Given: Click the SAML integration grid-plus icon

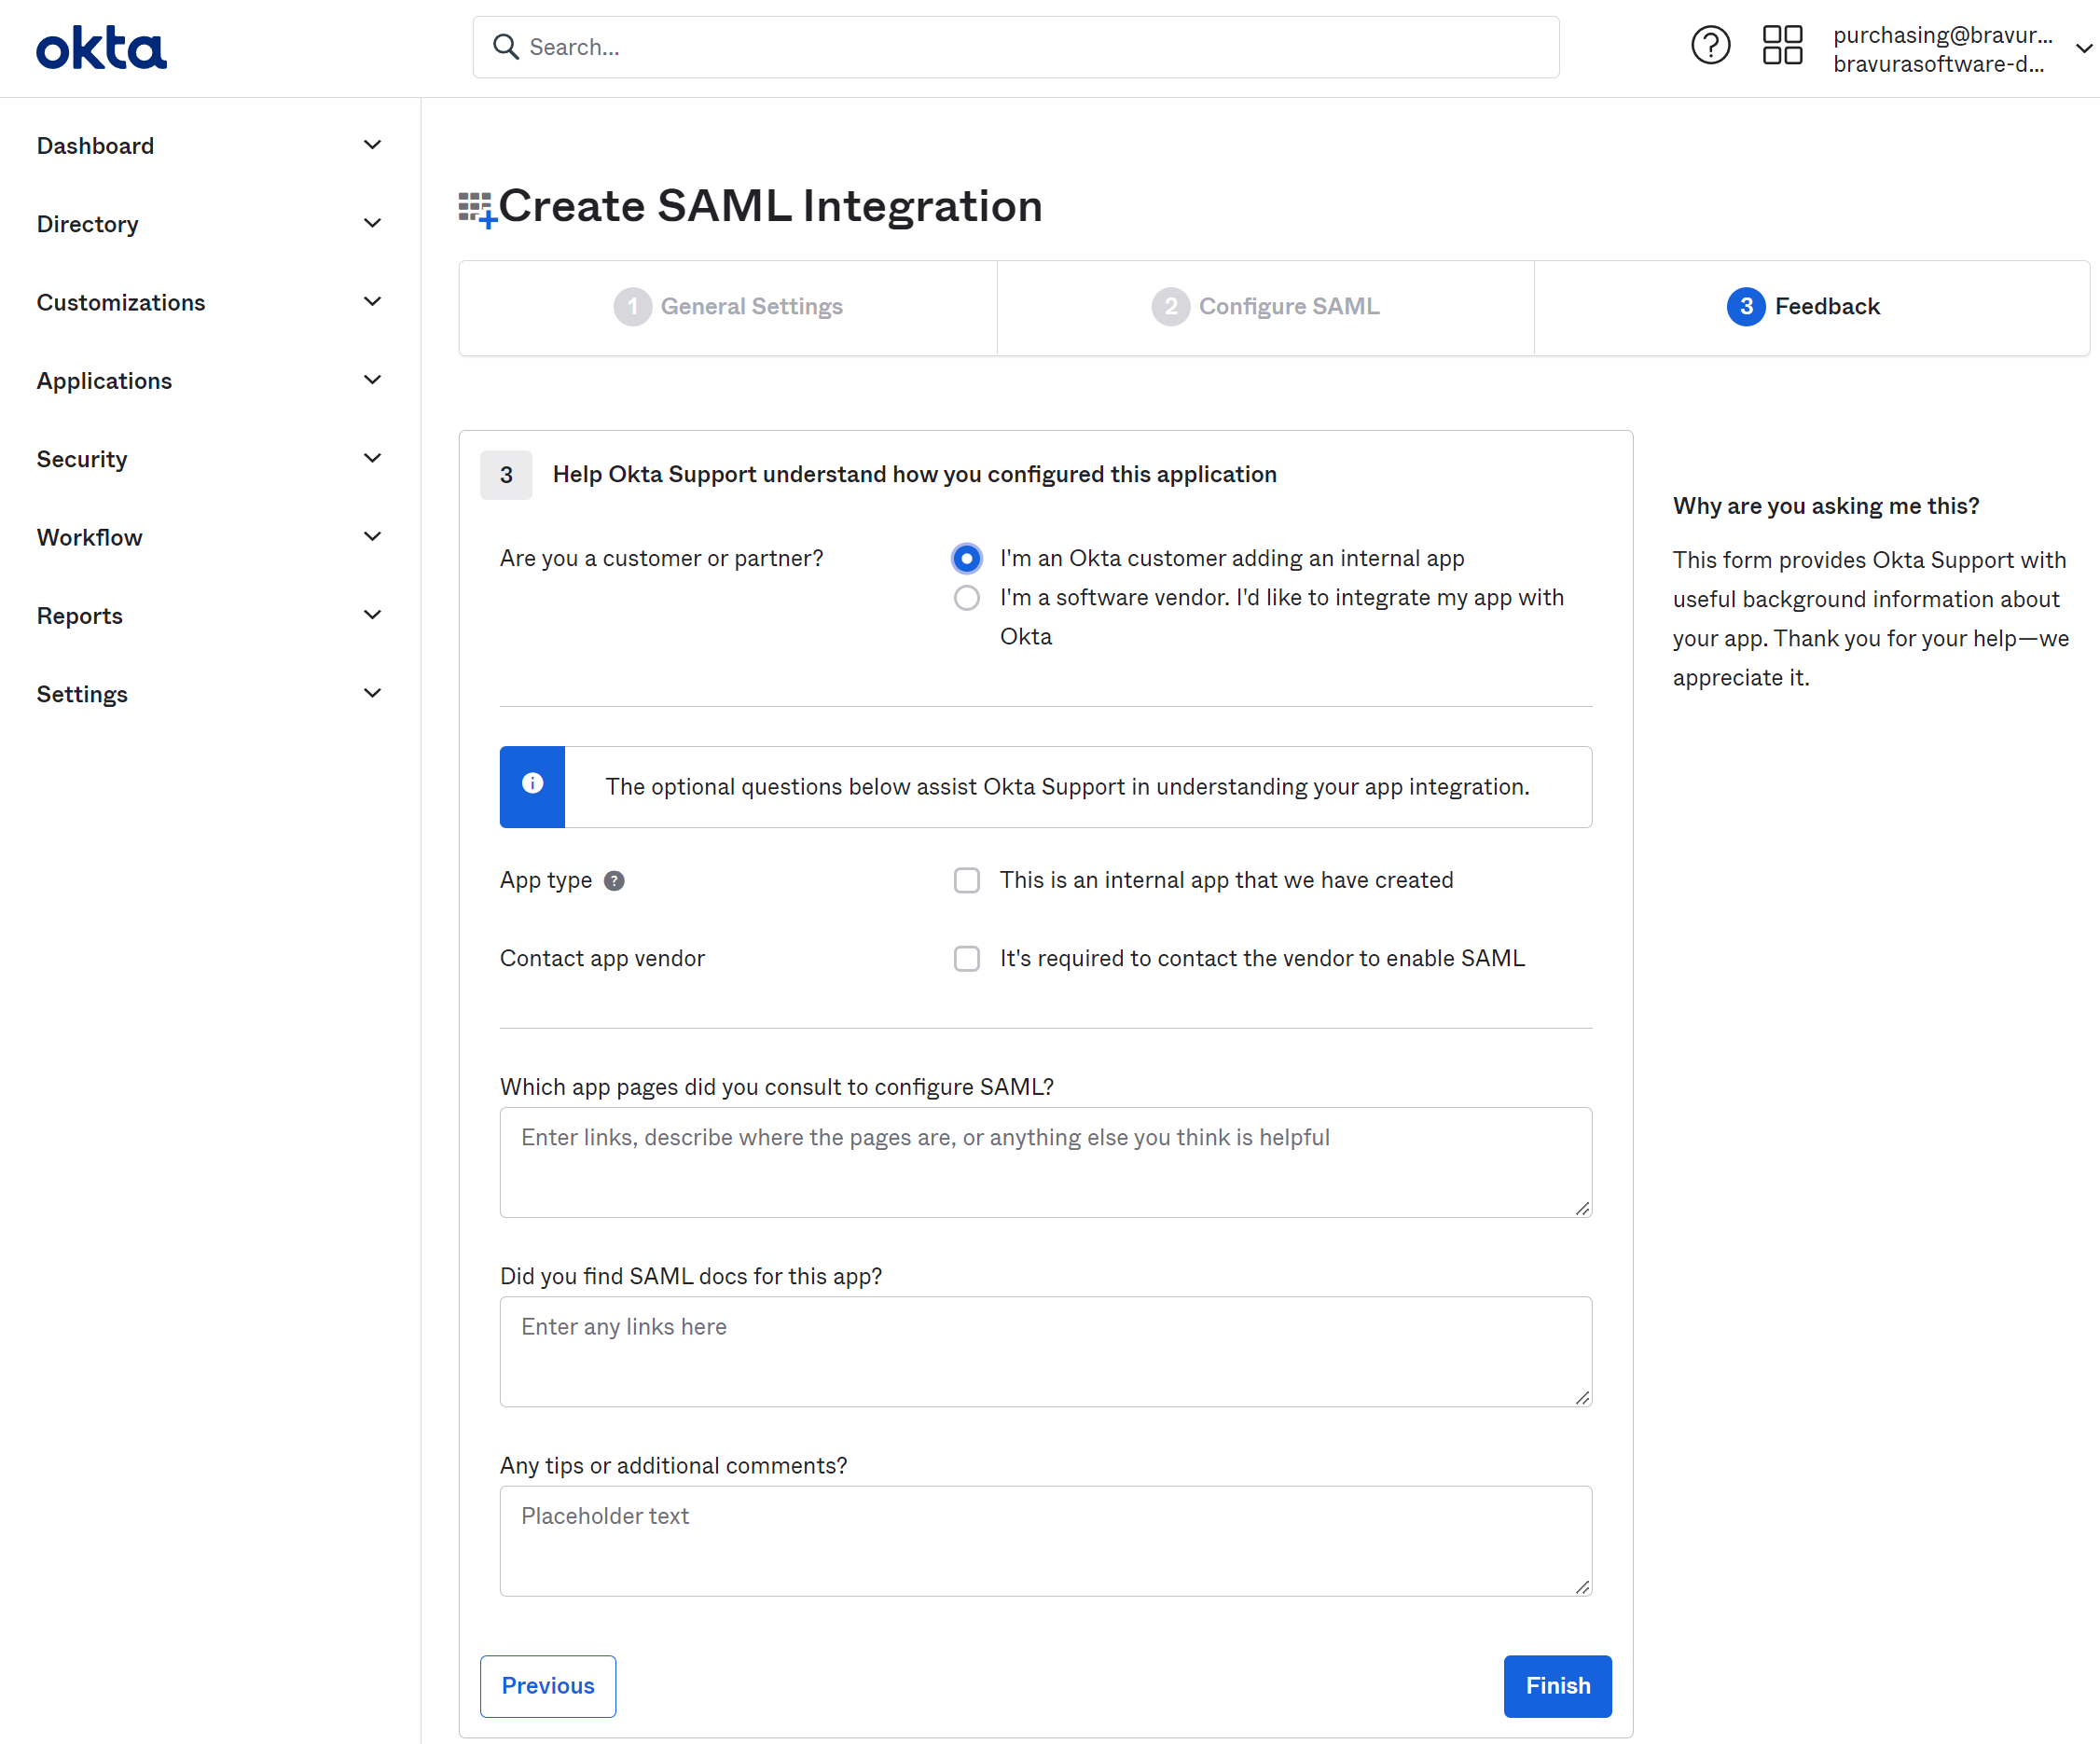Looking at the screenshot, I should pyautogui.click(x=477, y=210).
